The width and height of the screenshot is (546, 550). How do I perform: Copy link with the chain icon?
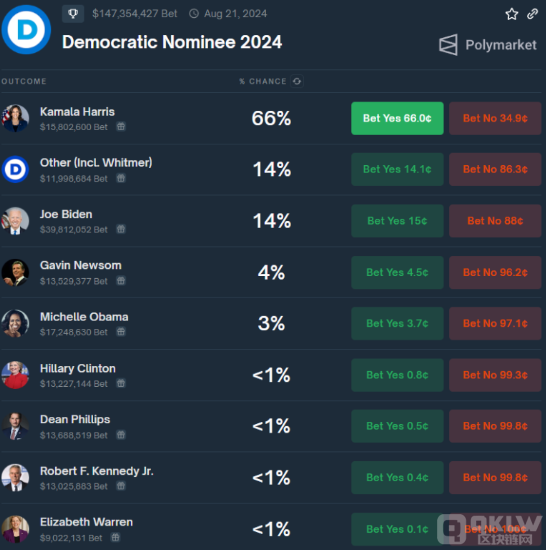point(532,14)
